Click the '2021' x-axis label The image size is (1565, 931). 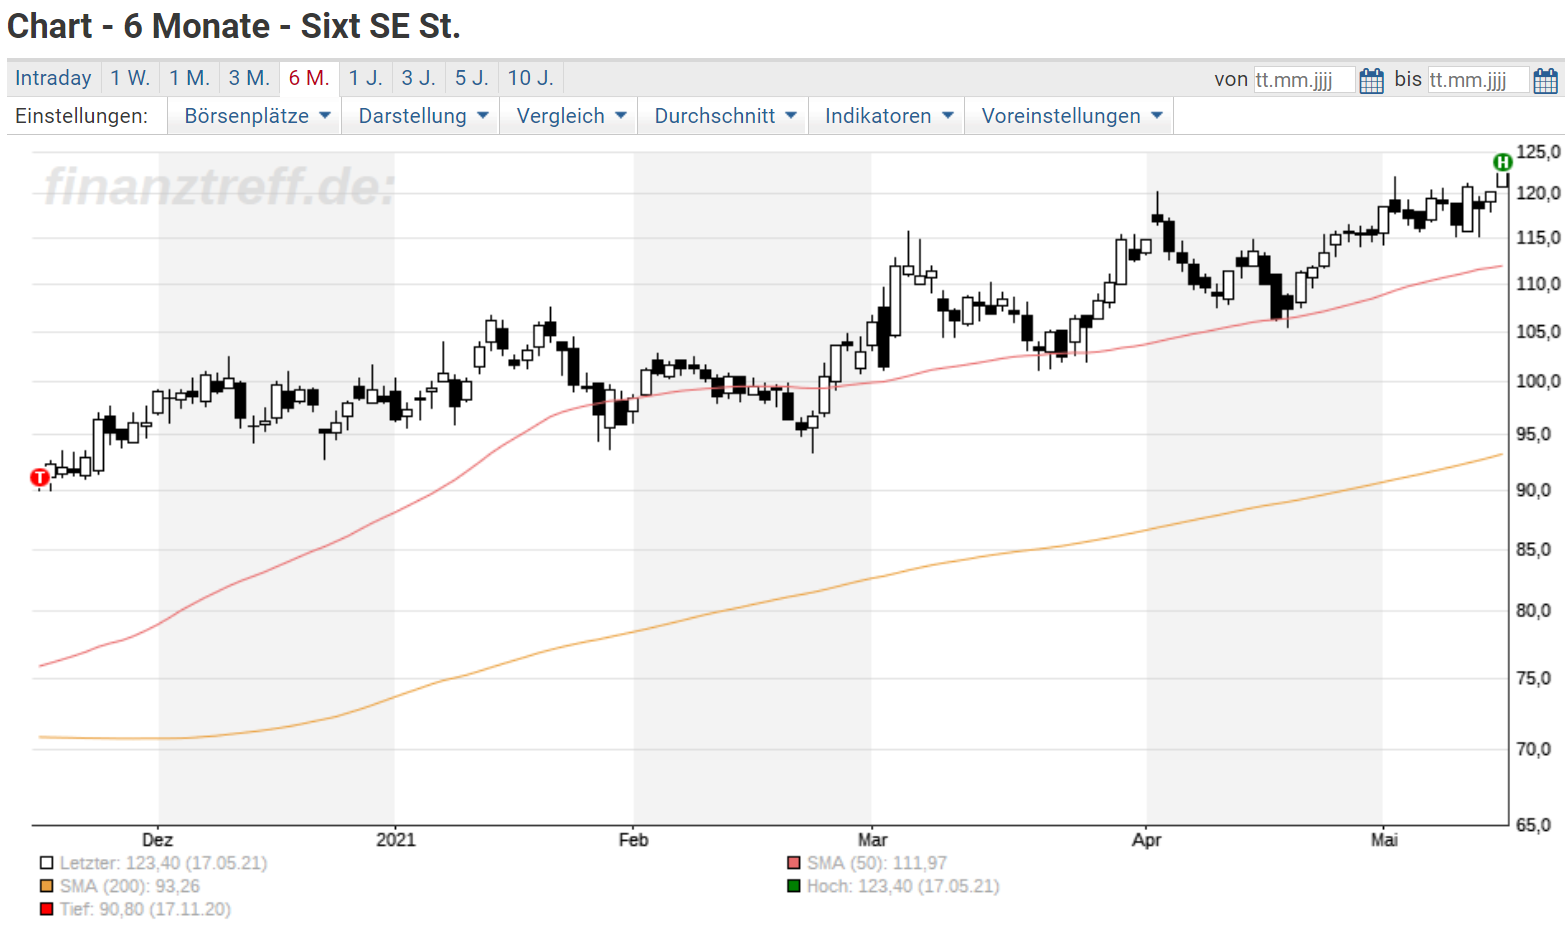click(396, 840)
